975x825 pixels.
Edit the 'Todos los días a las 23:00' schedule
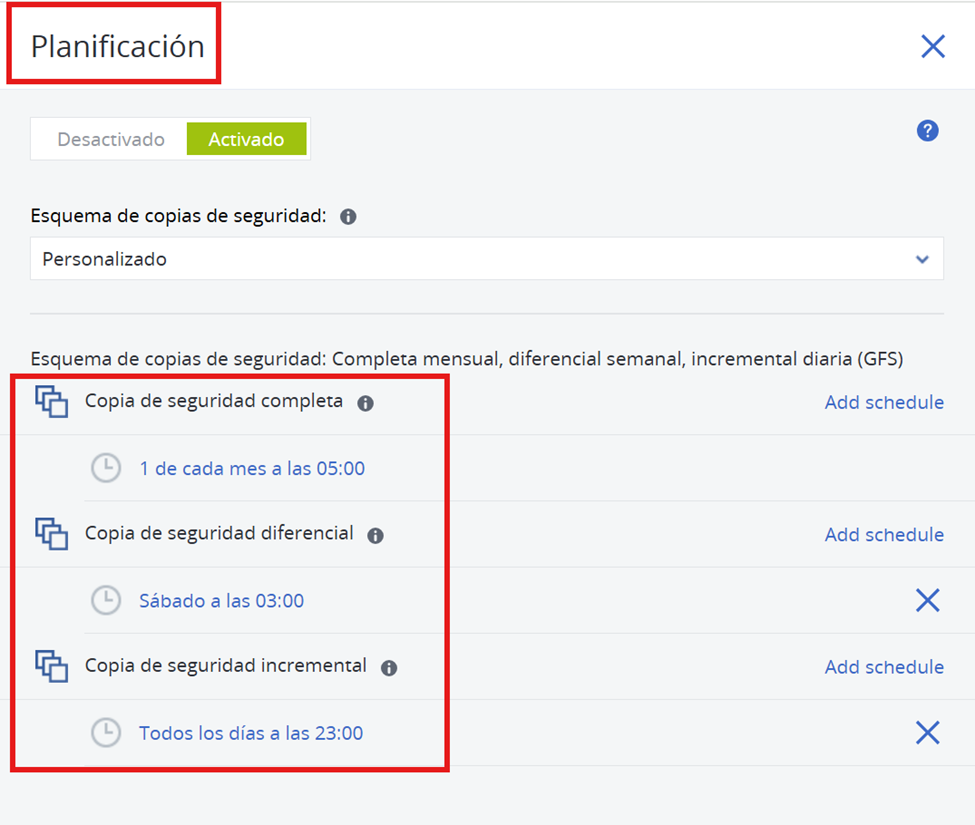pyautogui.click(x=251, y=733)
